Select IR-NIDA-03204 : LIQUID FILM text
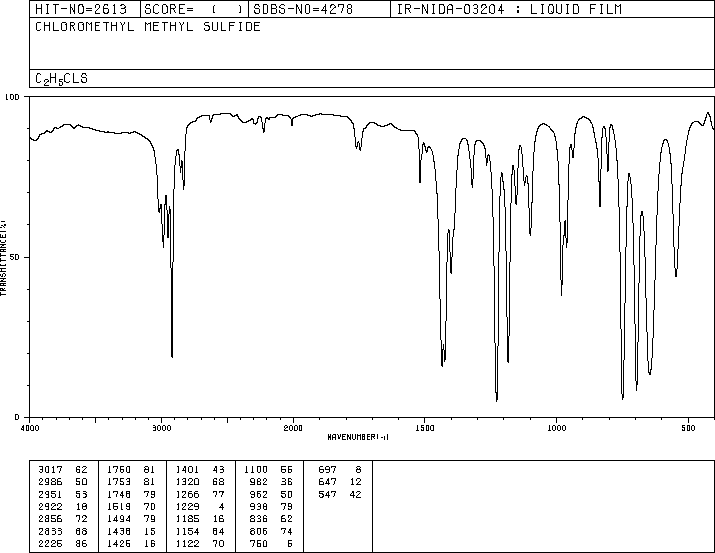 (509, 9)
